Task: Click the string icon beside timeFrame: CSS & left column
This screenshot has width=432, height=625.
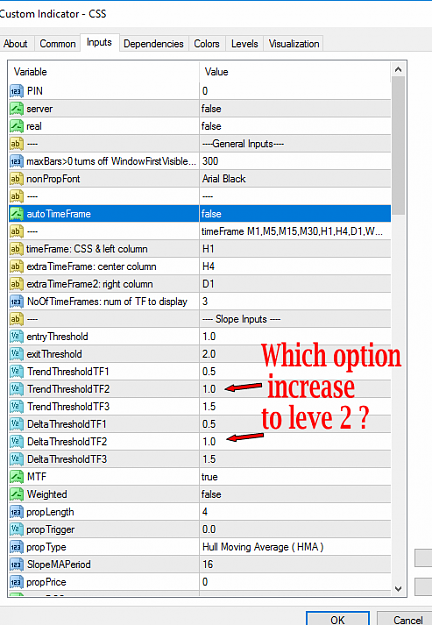Action: [16, 249]
